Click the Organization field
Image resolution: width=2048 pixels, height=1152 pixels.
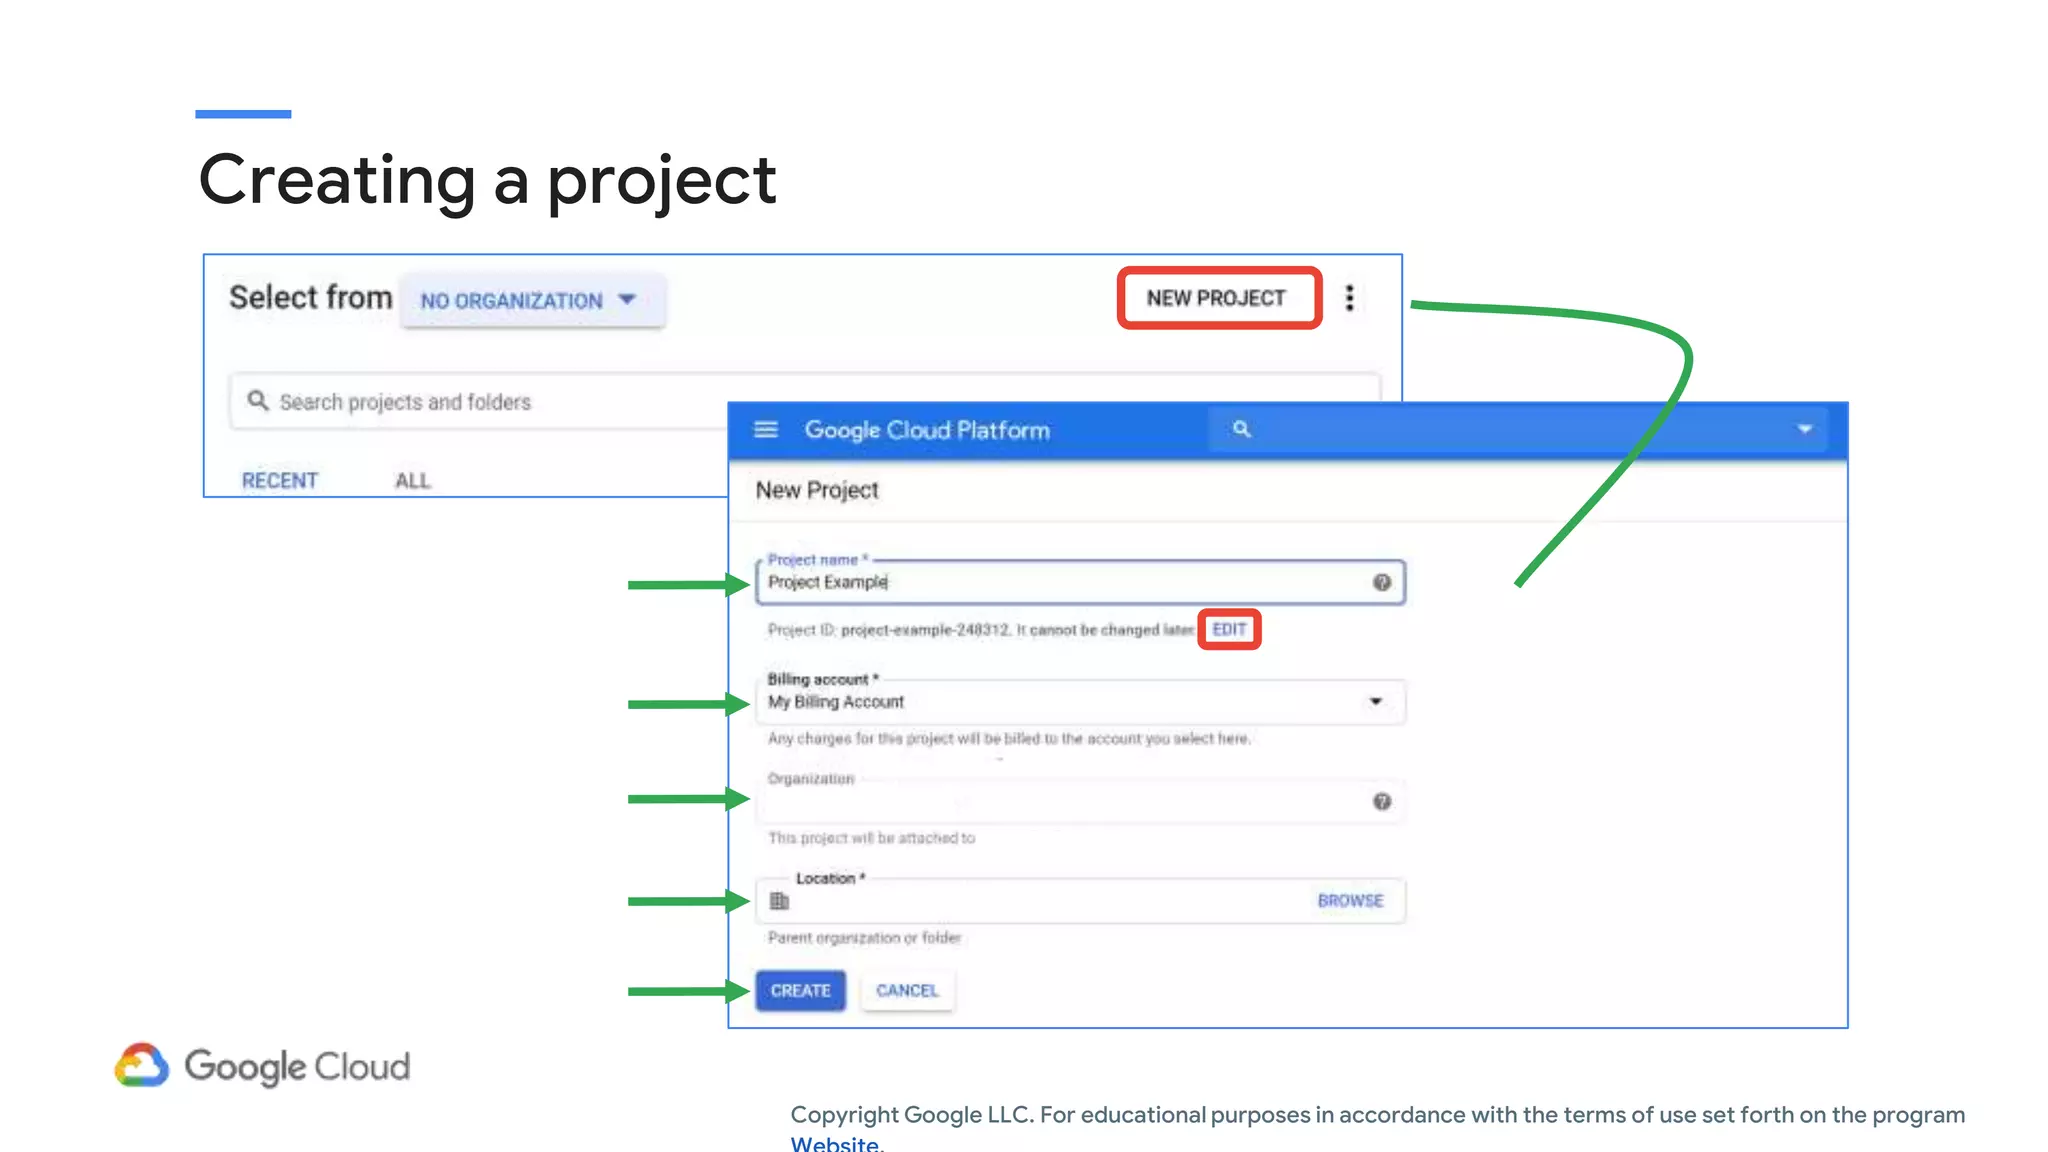point(1080,801)
